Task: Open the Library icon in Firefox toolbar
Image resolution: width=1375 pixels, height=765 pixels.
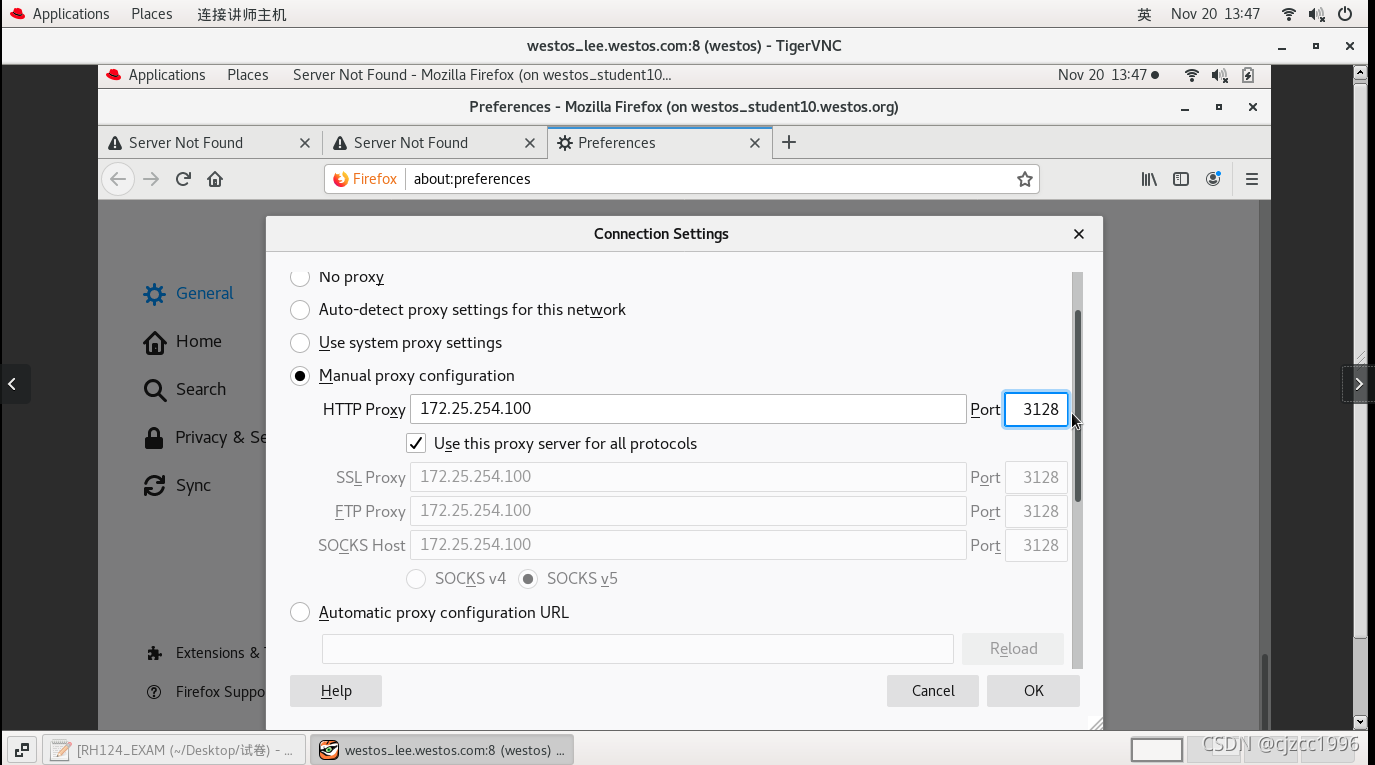Action: 1149,179
